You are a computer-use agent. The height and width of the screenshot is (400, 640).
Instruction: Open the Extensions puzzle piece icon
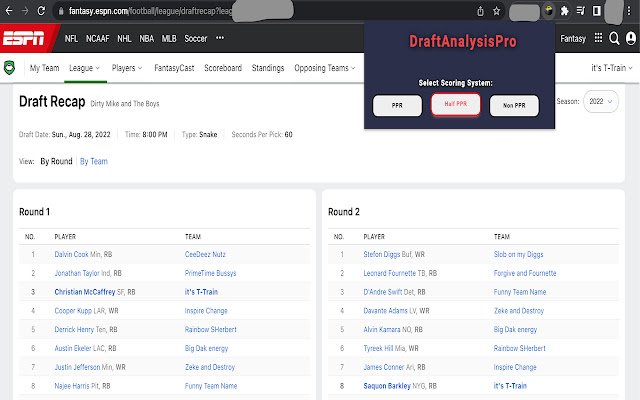click(564, 11)
